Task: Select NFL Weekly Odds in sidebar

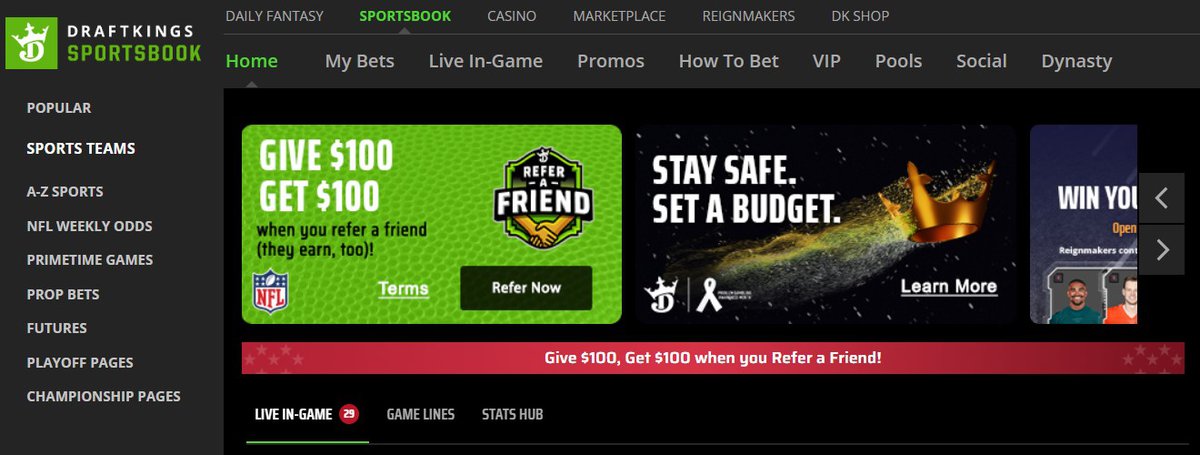Action: [x=90, y=226]
